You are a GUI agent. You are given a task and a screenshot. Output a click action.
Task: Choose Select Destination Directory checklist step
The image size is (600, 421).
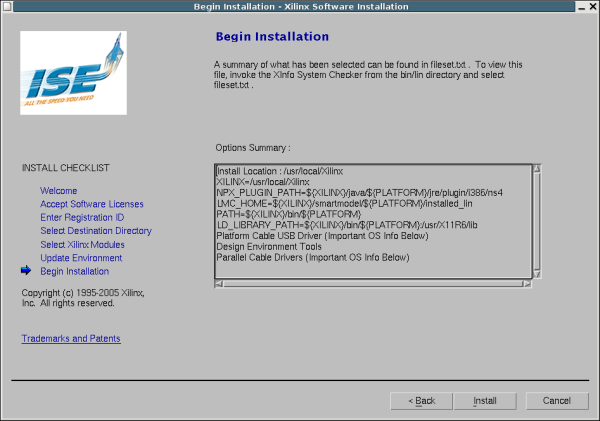pyautogui.click(x=96, y=231)
